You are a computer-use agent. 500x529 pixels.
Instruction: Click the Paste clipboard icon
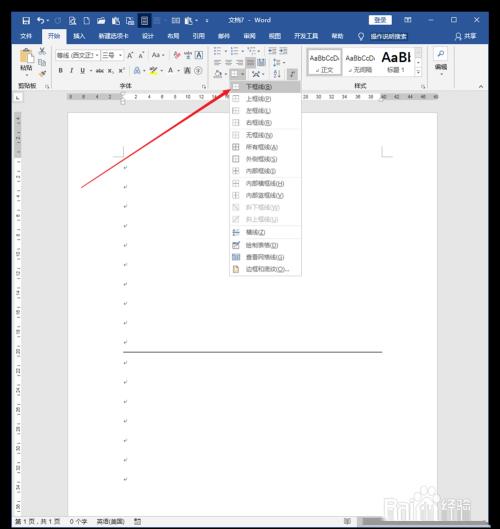pos(26,56)
